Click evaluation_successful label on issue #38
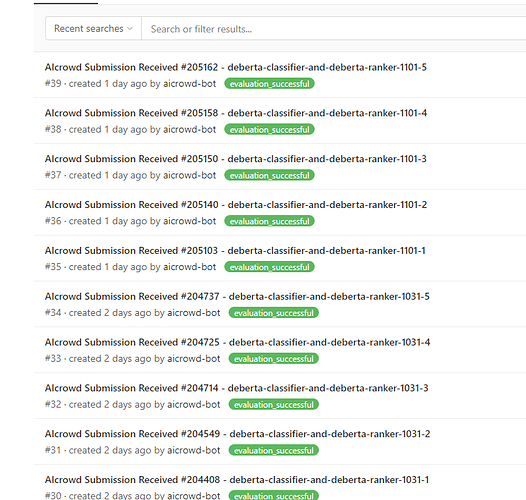Screen dimensions: 526x500 269,130
